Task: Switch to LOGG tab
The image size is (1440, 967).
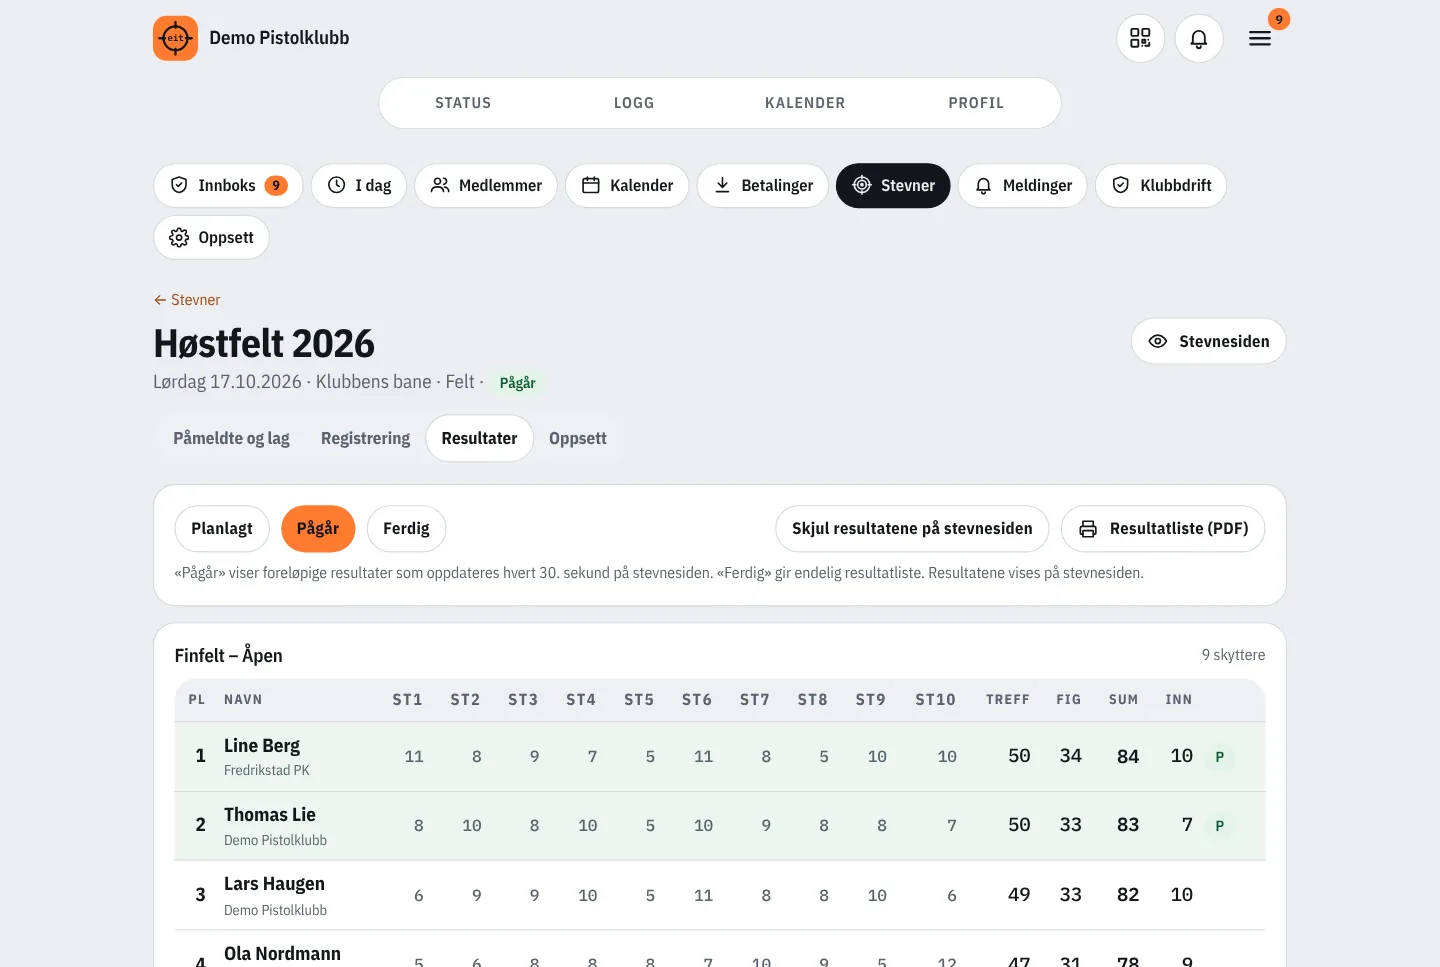Action: pyautogui.click(x=634, y=103)
